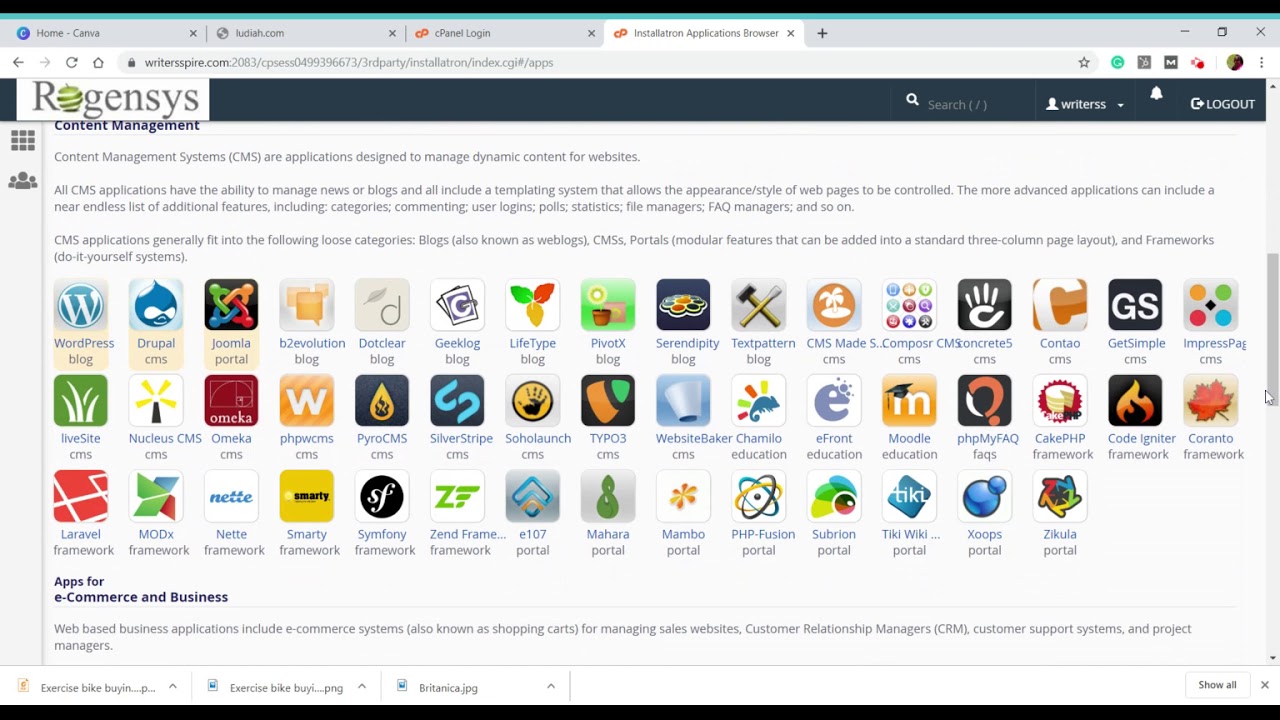Open the browser home page button
The image size is (1280, 720).
pyautogui.click(x=98, y=62)
